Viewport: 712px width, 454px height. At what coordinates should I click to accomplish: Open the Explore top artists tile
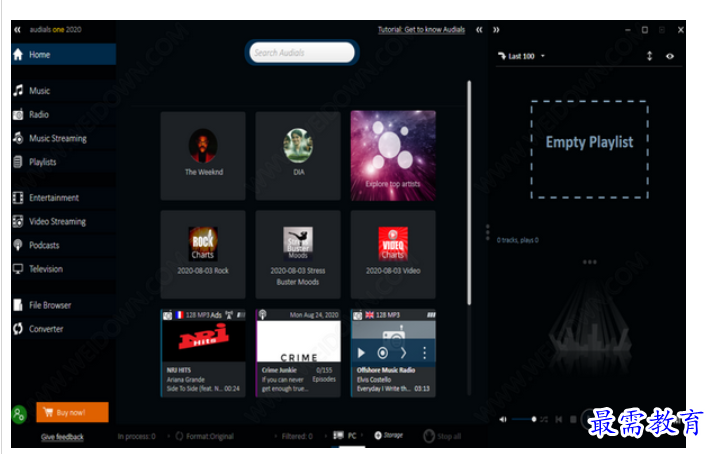393,156
